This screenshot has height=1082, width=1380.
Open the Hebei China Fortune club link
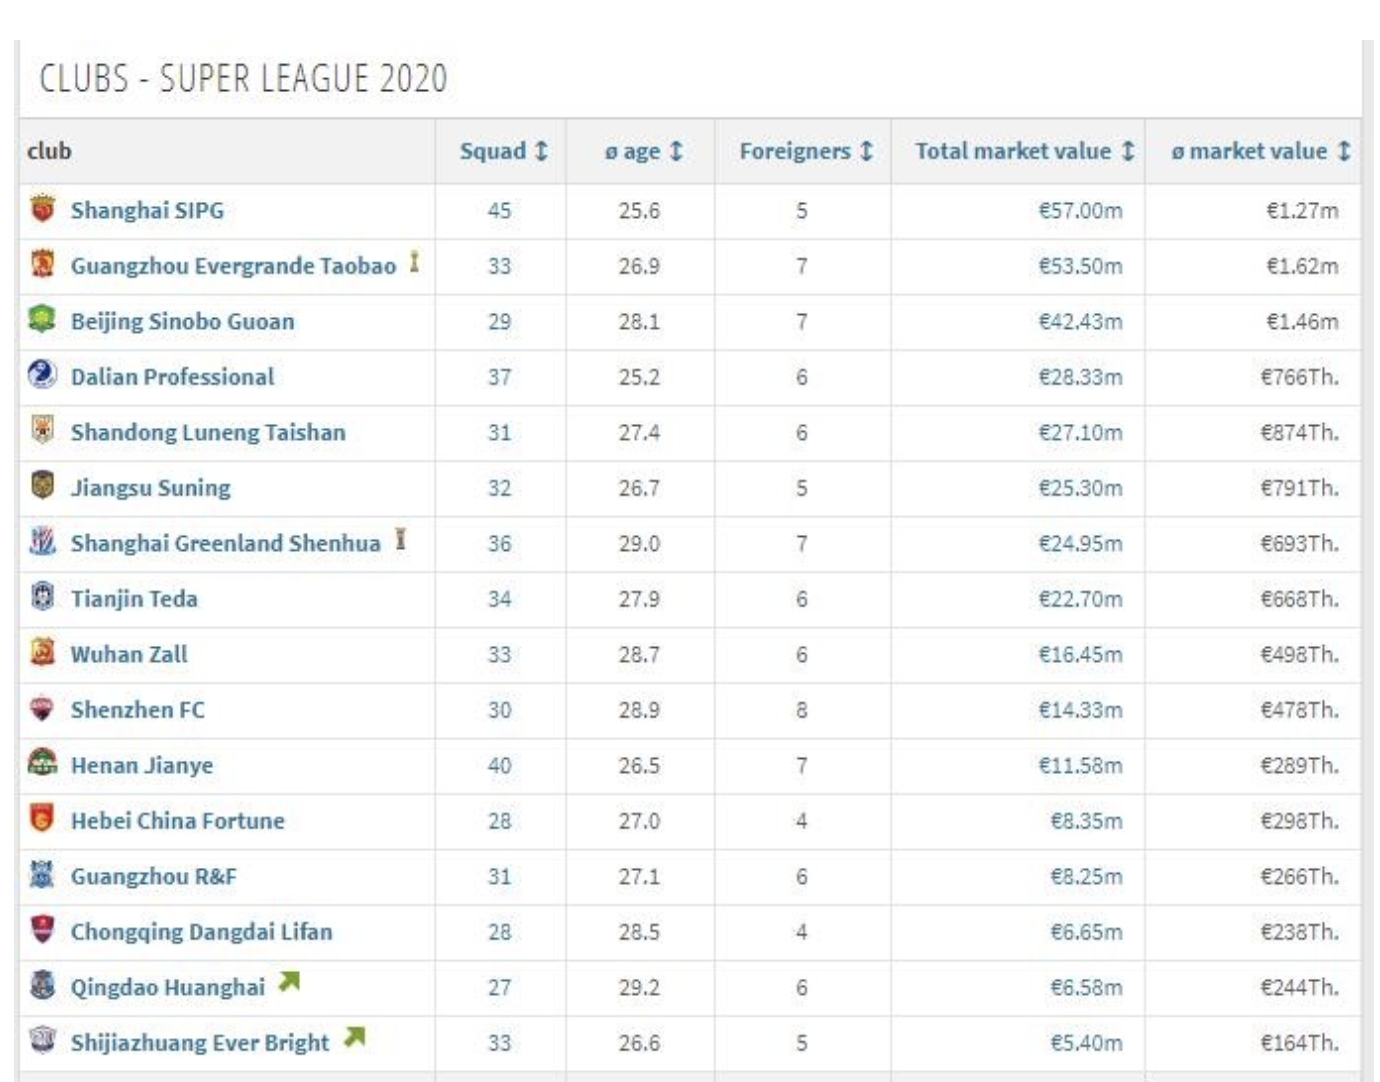(x=177, y=821)
